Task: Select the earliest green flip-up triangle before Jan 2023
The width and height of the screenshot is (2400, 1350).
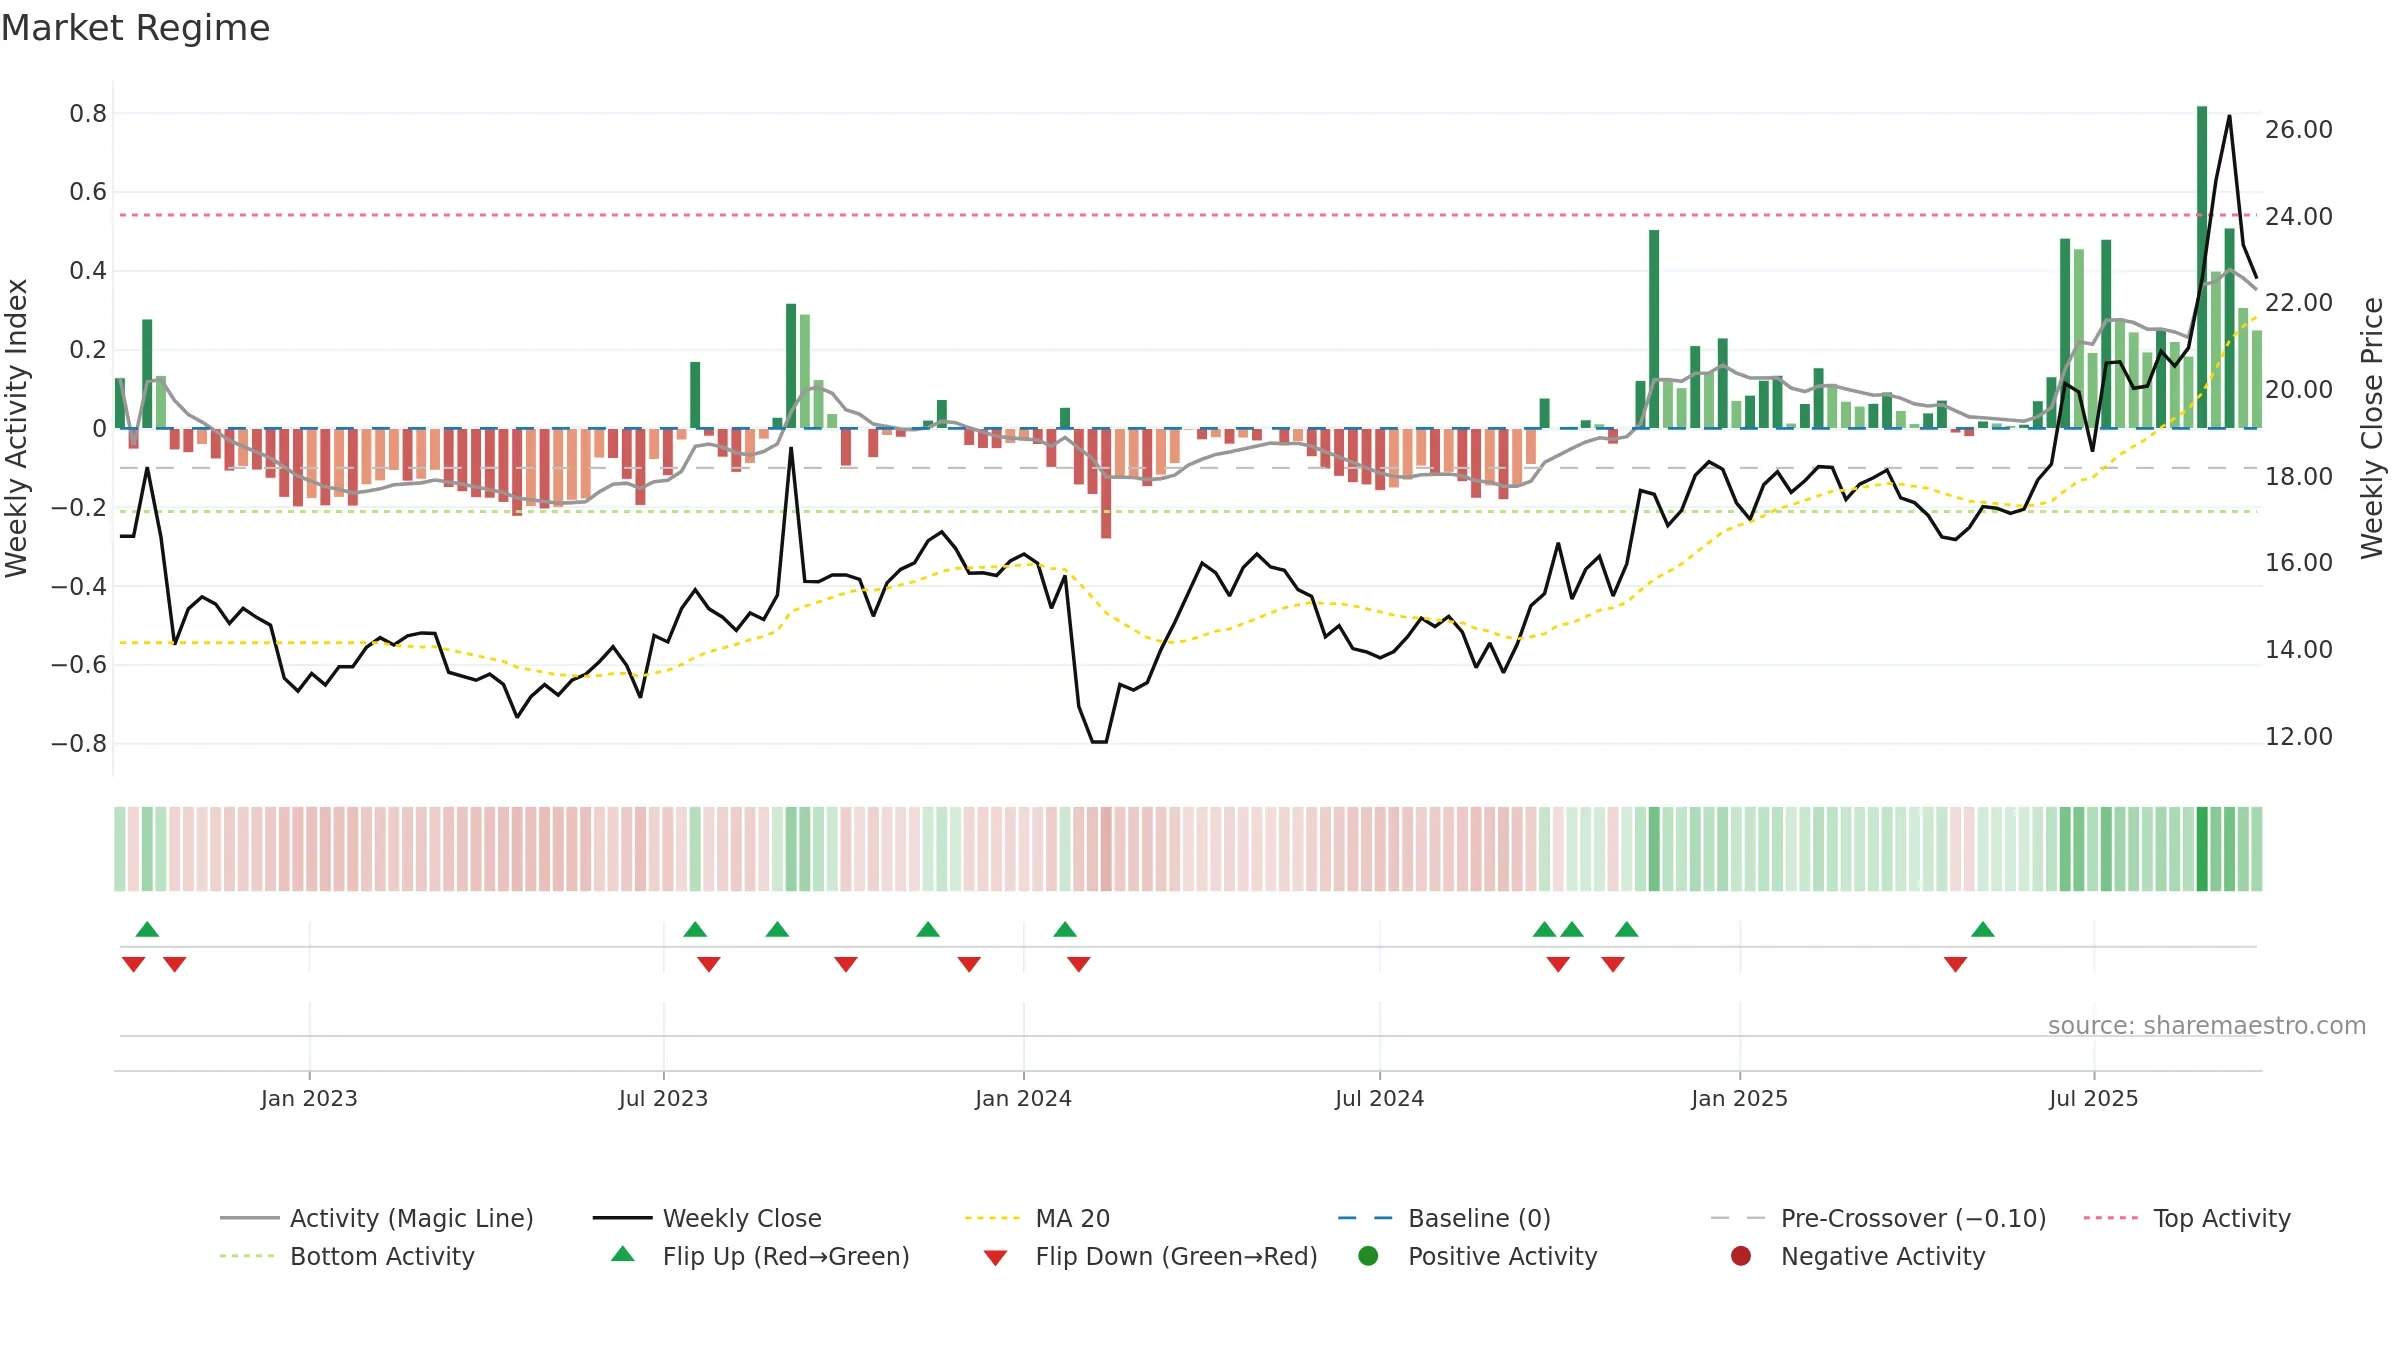Action: [147, 929]
